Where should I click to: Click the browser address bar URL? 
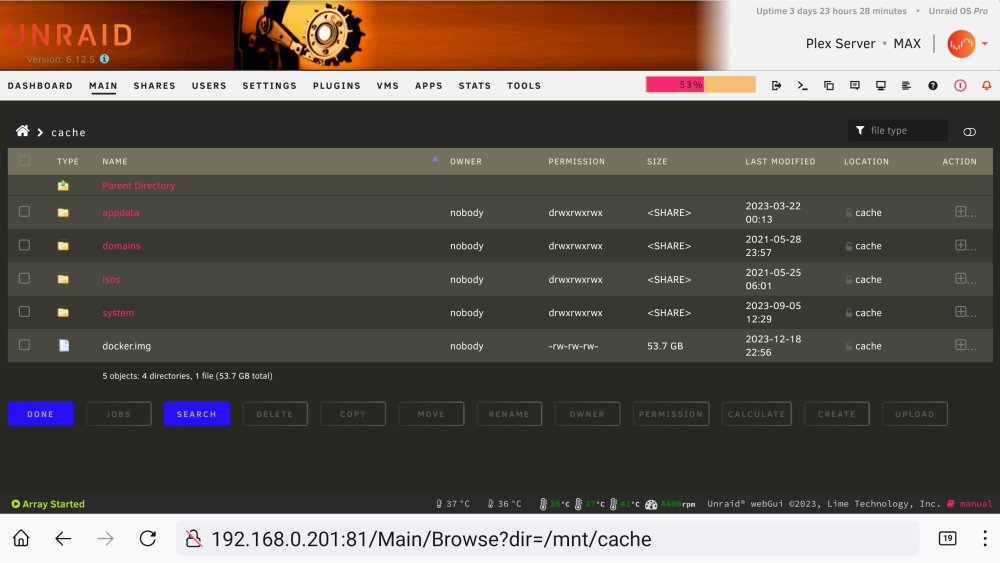[x=431, y=539]
